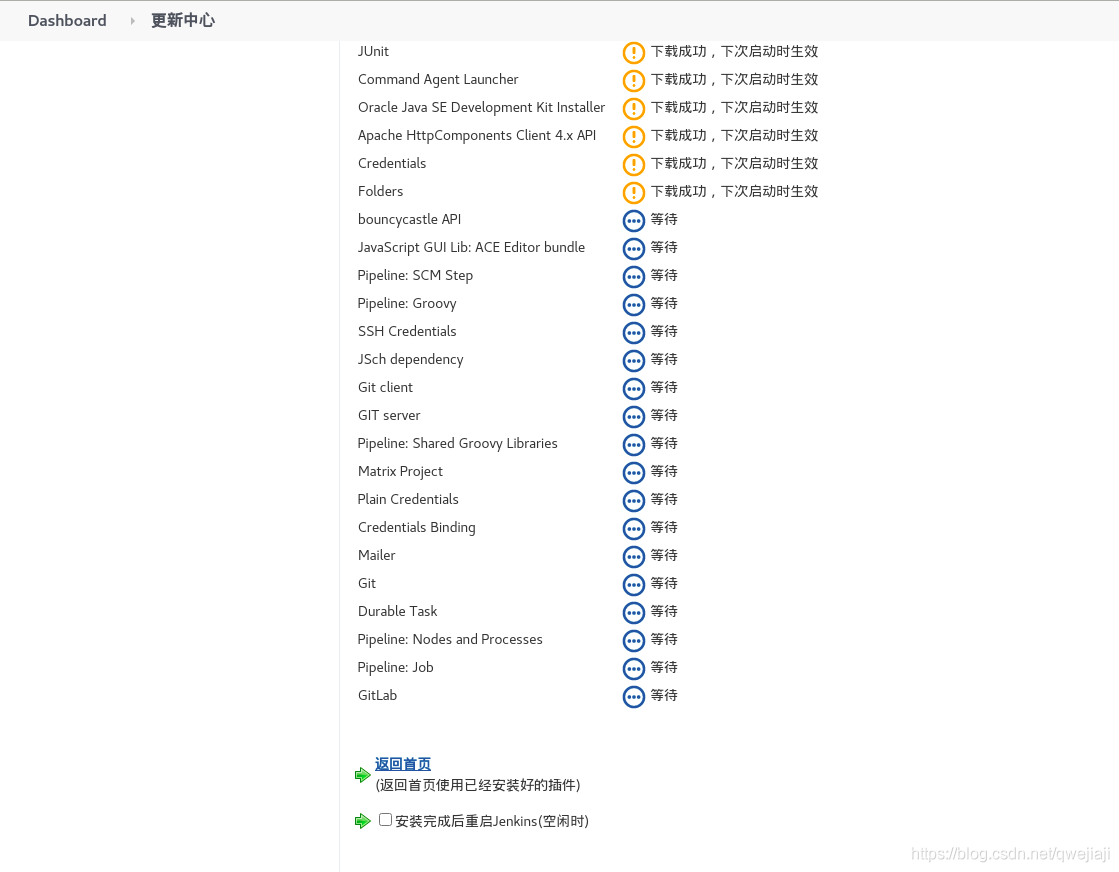Click the Credentials plugin orange status icon
1119x872 pixels.
[633, 164]
